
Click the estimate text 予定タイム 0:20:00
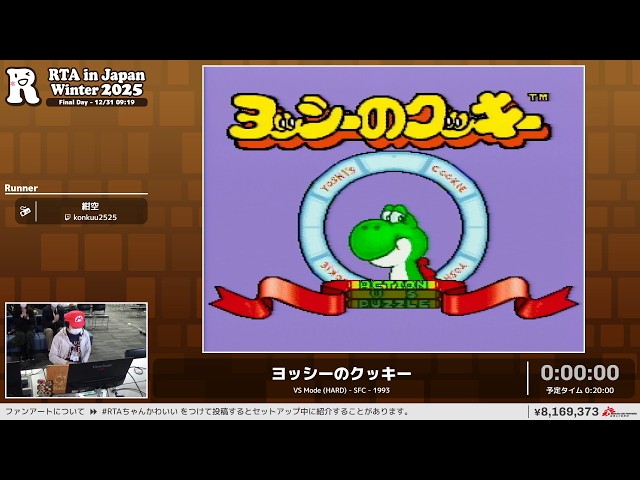click(580, 391)
